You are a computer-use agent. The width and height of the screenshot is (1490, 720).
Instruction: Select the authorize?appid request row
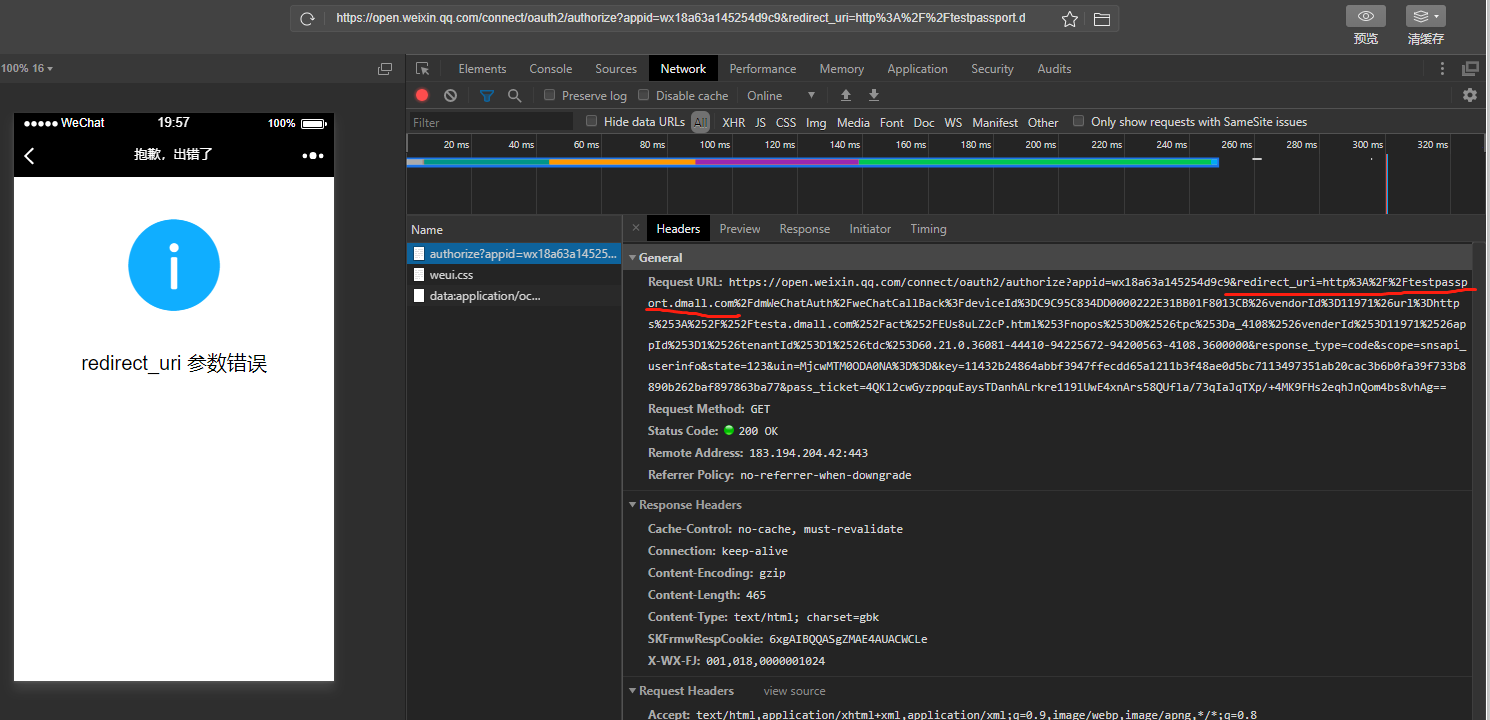pyautogui.click(x=514, y=254)
